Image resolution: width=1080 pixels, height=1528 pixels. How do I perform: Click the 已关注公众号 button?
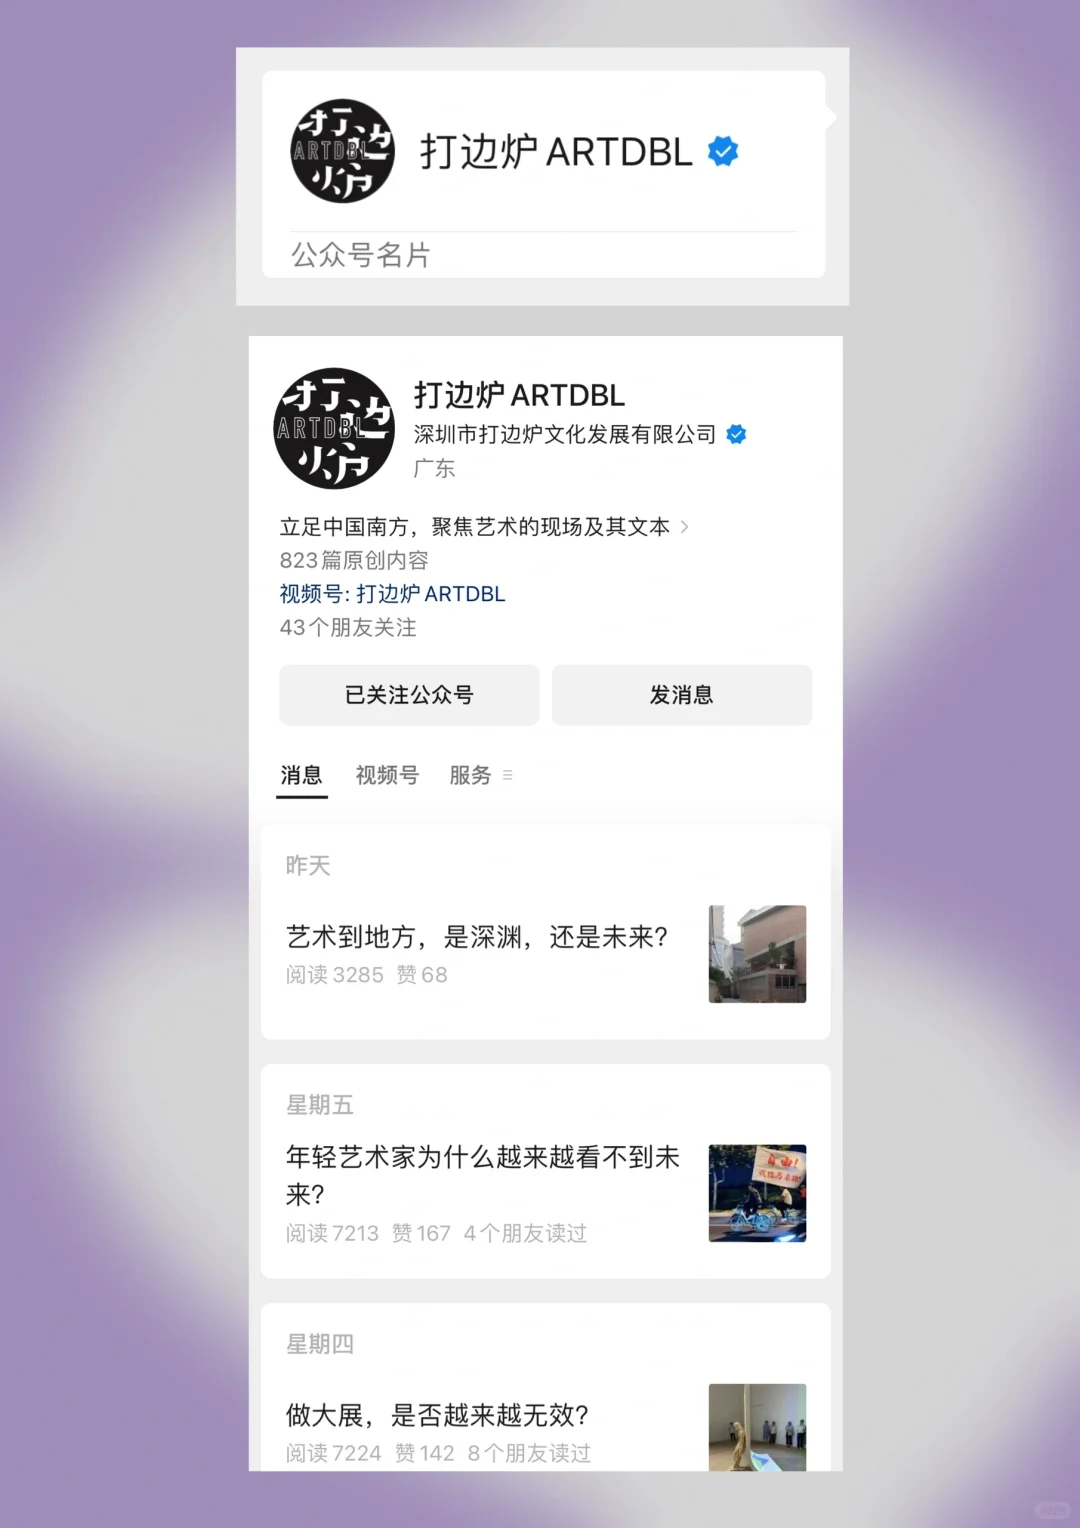(409, 695)
